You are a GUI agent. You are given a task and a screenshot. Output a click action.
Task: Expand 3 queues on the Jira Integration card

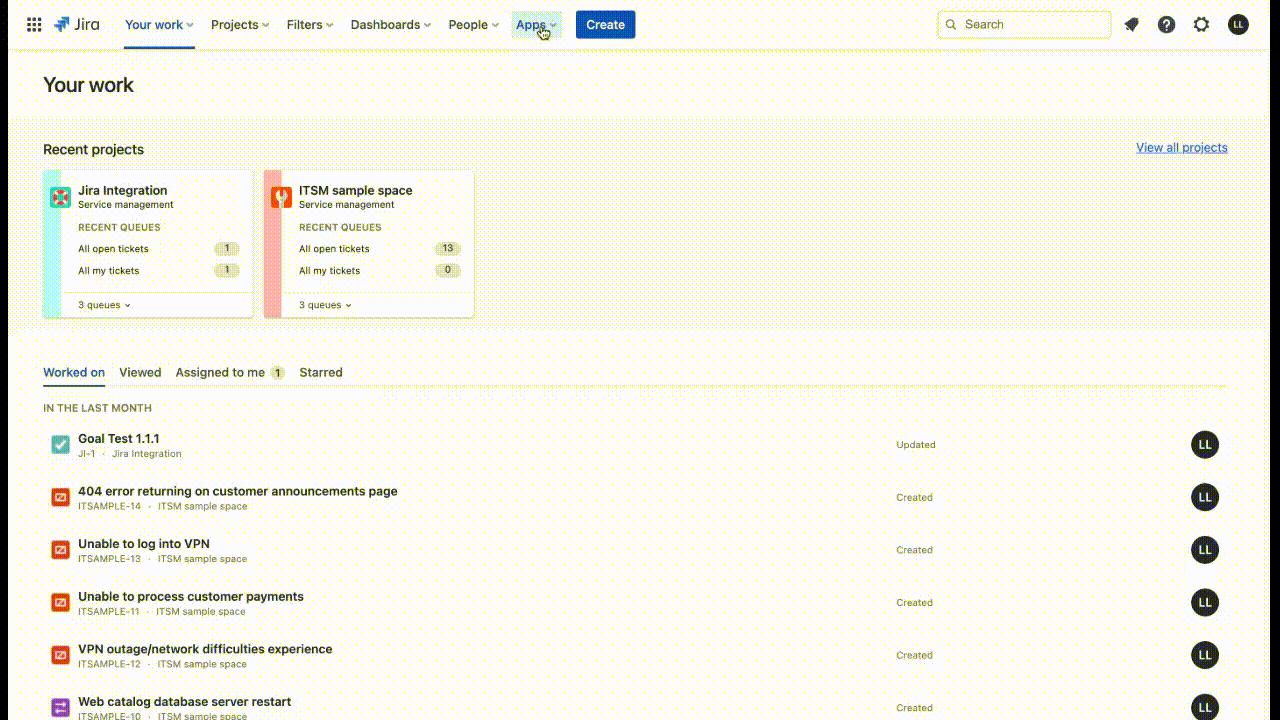pos(103,304)
